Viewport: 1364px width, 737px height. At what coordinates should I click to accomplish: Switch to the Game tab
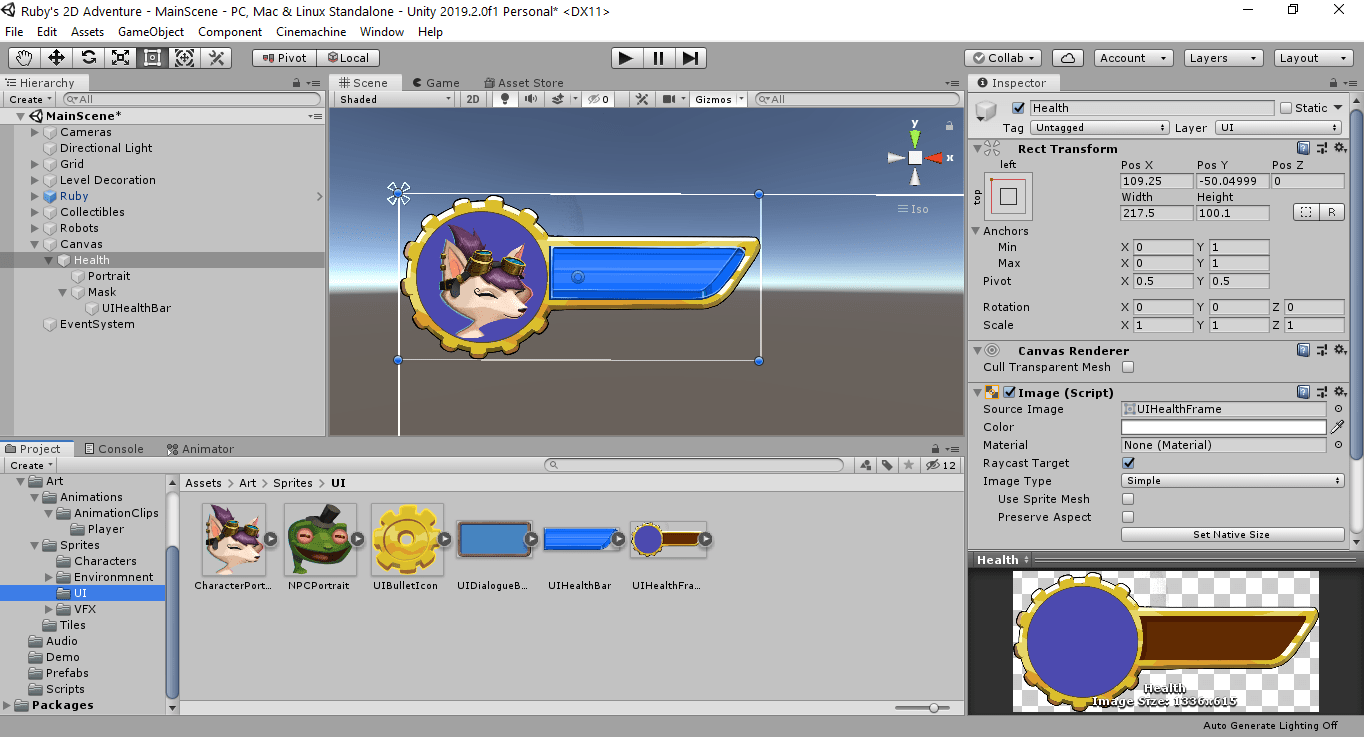435,83
